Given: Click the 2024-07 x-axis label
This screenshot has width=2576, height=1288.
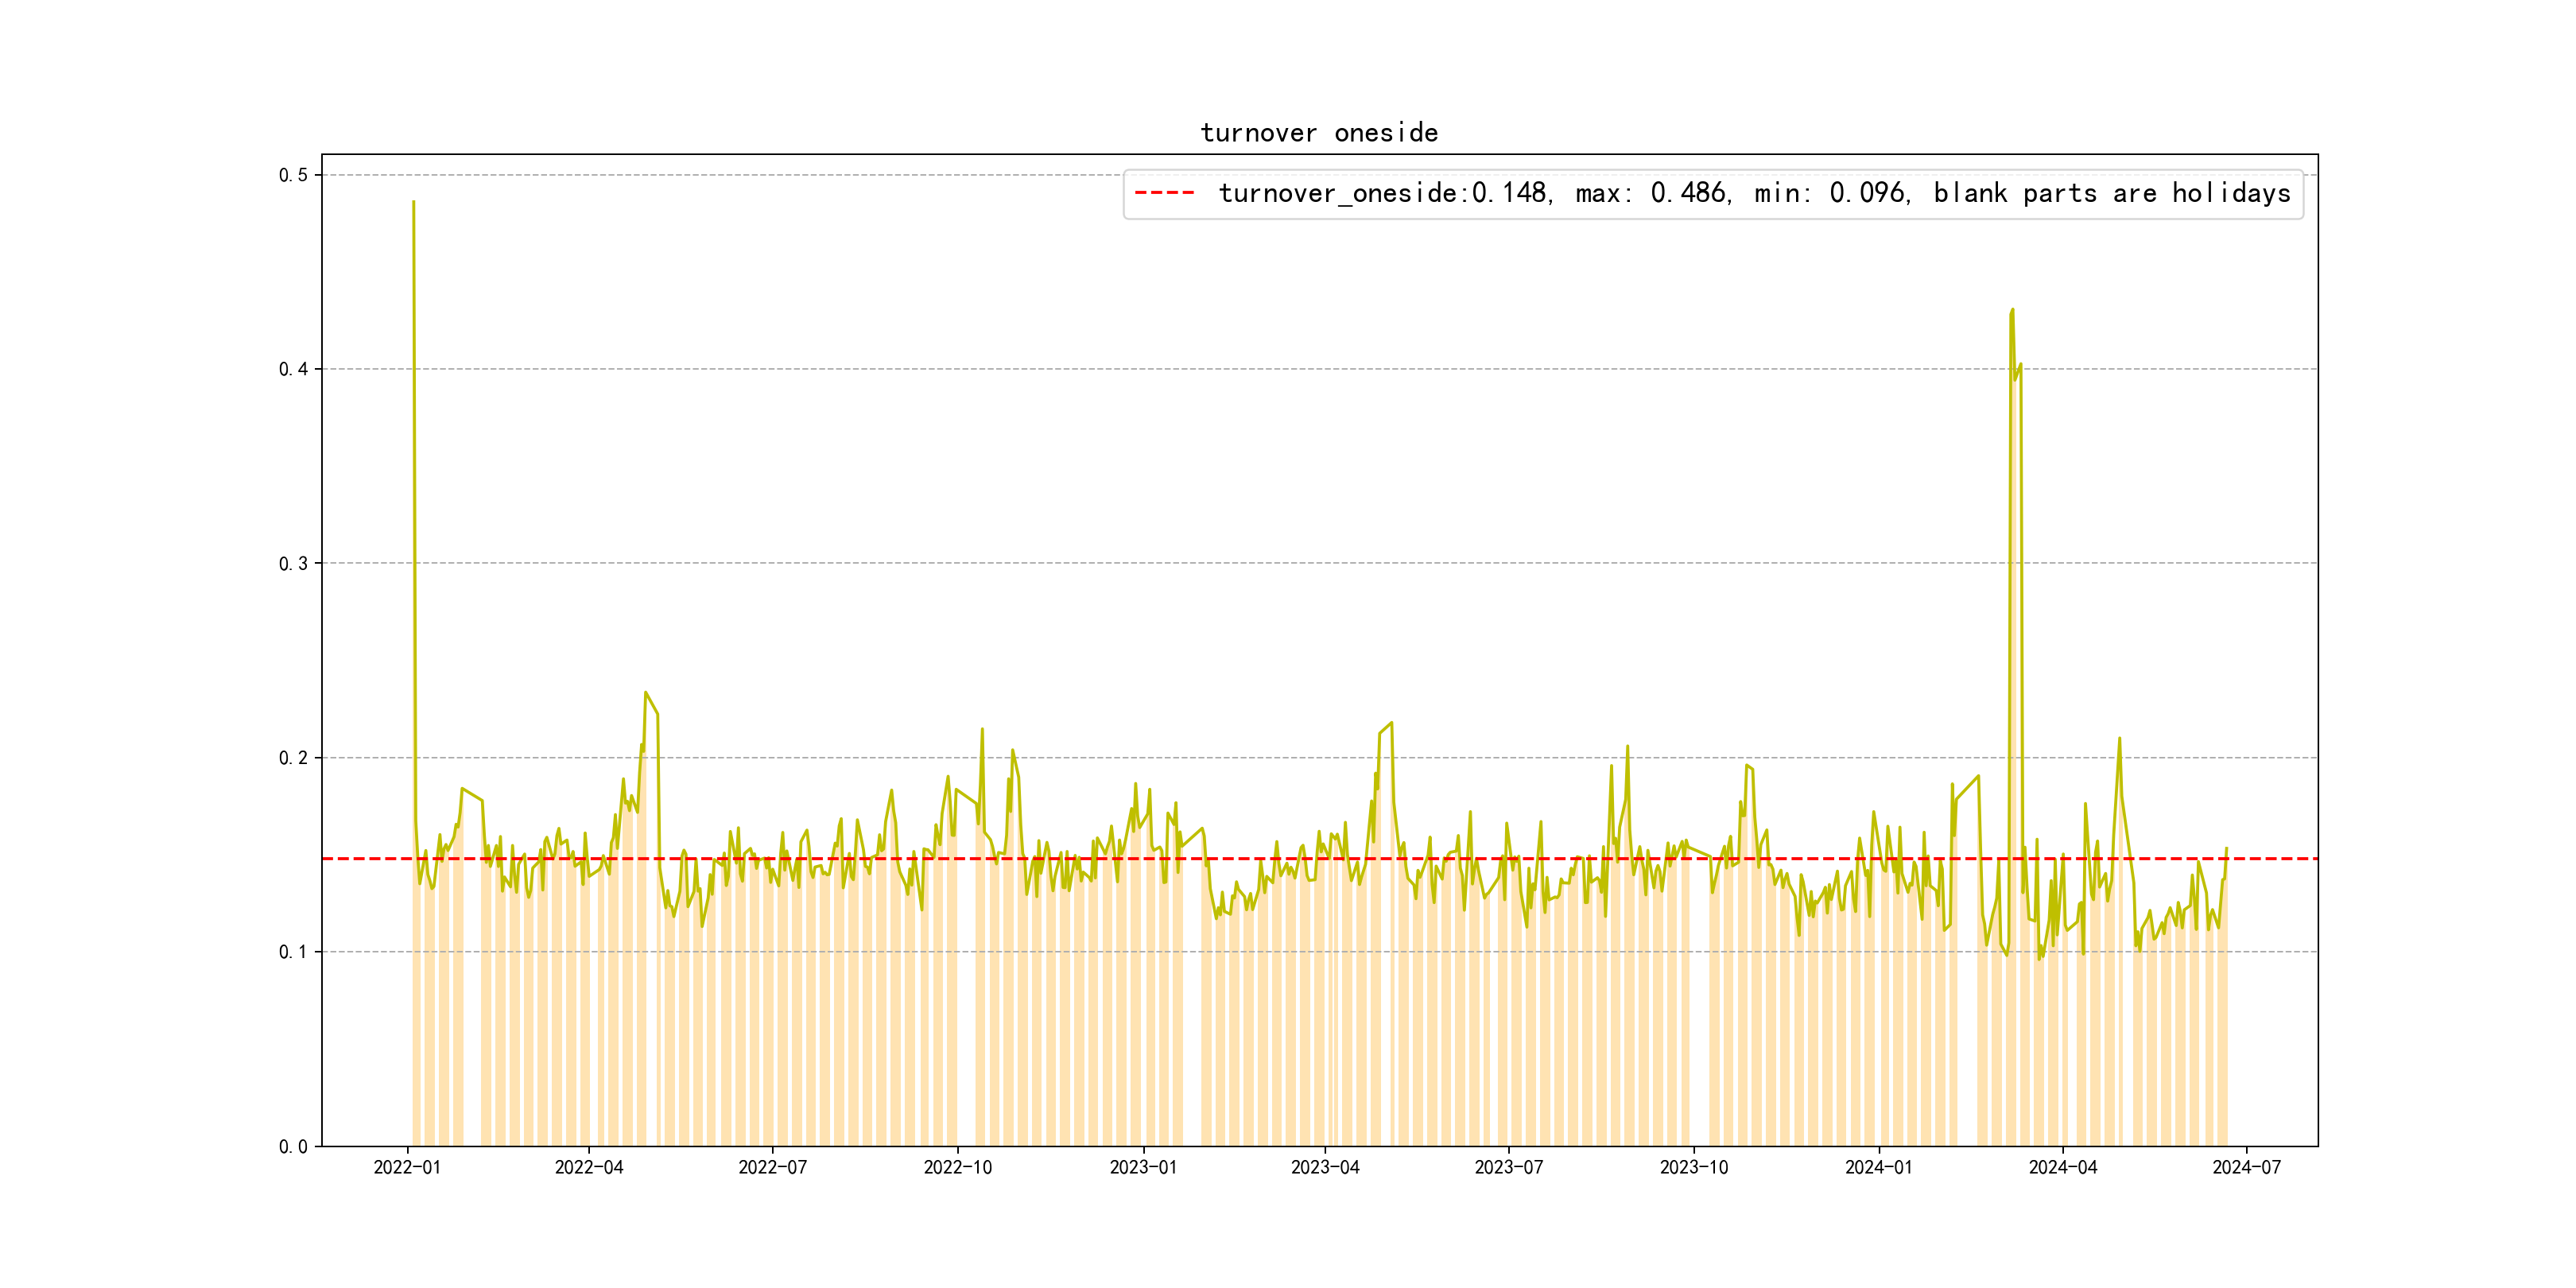Looking at the screenshot, I should click(x=2246, y=1168).
